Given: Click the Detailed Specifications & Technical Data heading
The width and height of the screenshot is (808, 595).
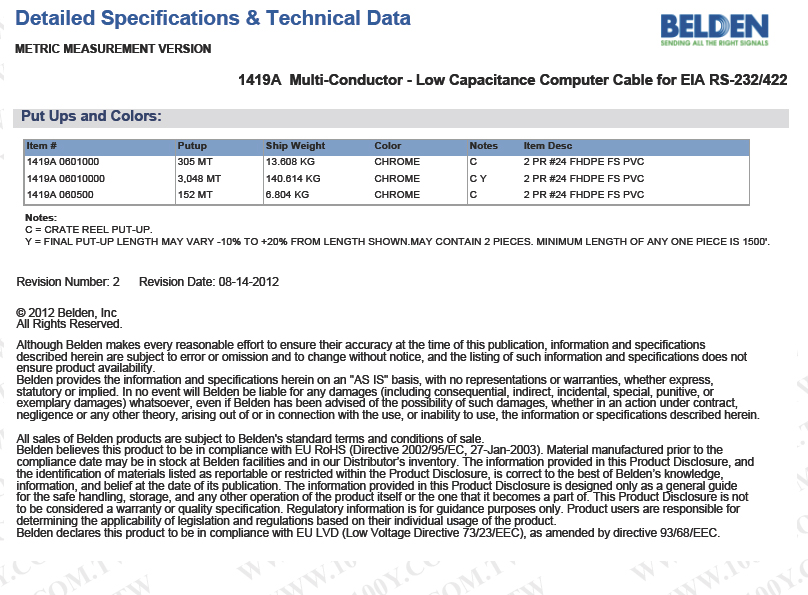Looking at the screenshot, I should pyautogui.click(x=214, y=19).
